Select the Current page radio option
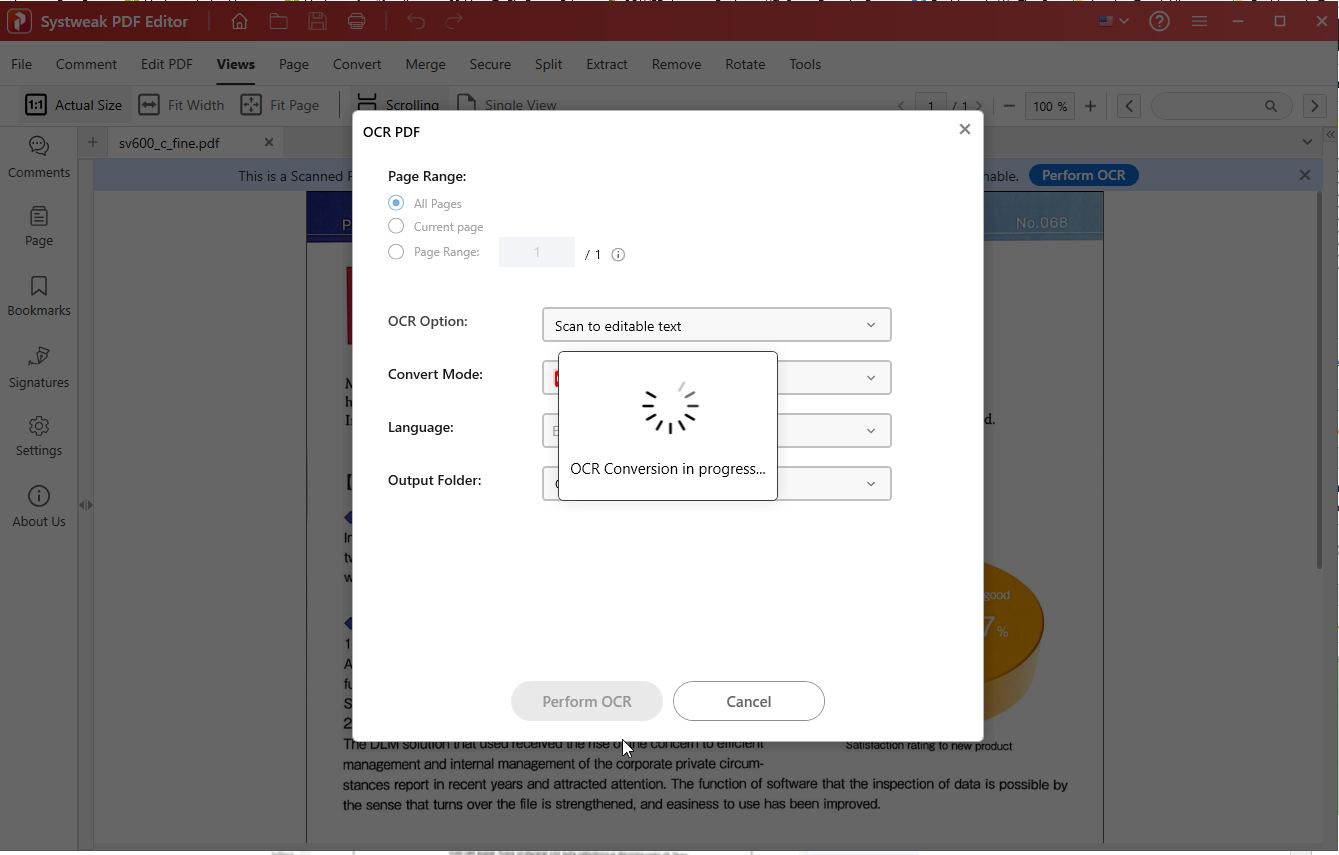The width and height of the screenshot is (1339, 855). point(396,227)
